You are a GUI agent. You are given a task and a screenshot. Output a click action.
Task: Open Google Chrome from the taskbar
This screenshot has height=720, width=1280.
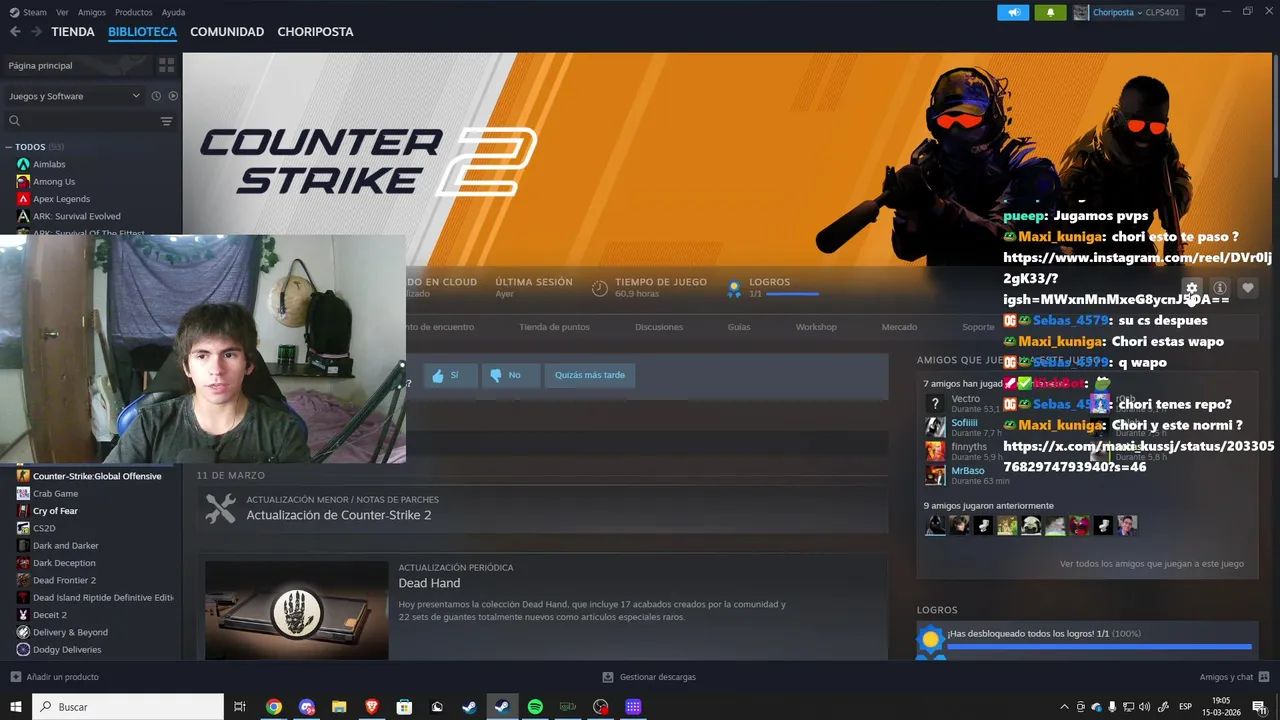point(274,707)
